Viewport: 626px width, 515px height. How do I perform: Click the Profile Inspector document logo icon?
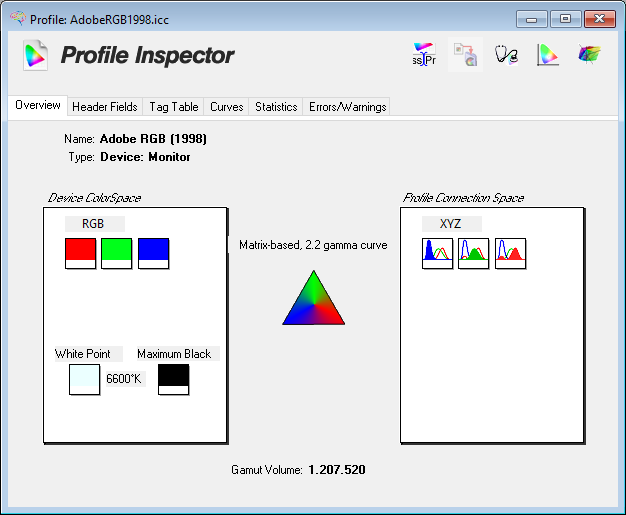pyautogui.click(x=35, y=55)
